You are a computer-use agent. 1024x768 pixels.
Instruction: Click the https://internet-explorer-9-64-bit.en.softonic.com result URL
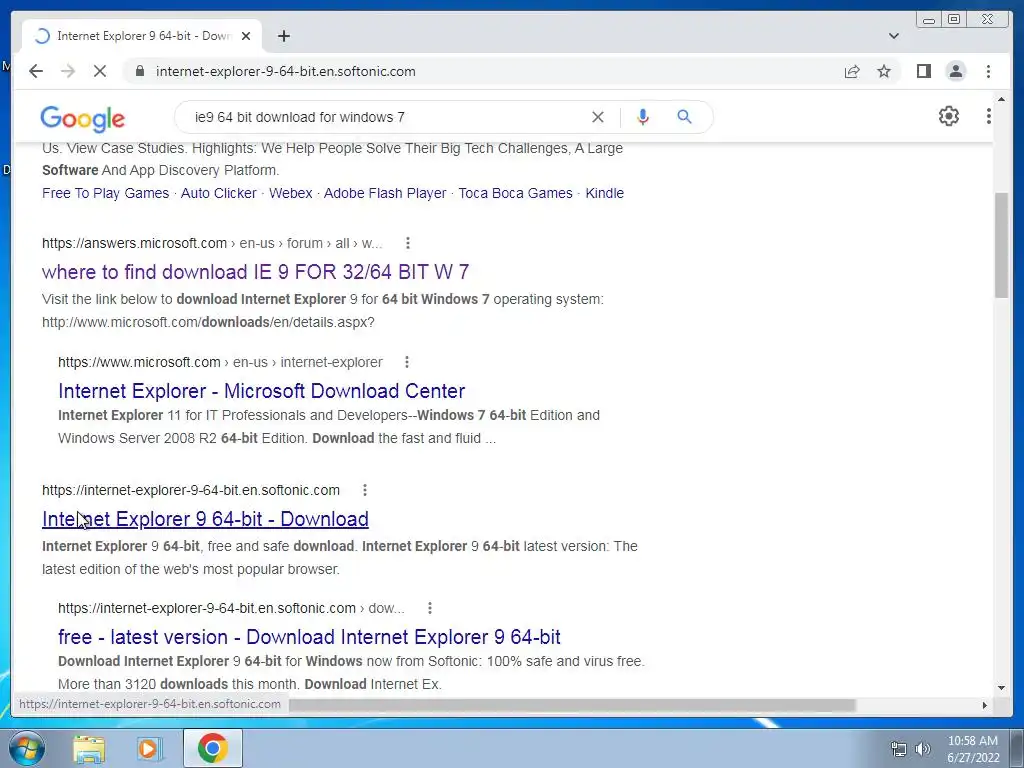(191, 490)
